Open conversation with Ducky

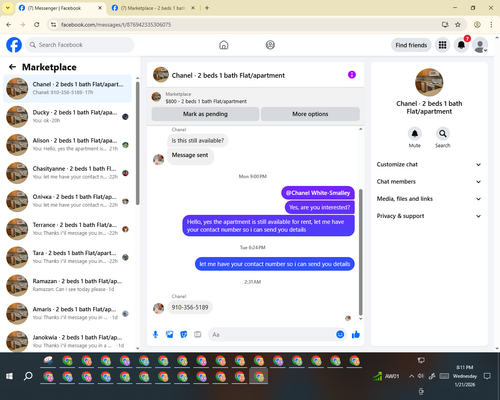(x=67, y=116)
